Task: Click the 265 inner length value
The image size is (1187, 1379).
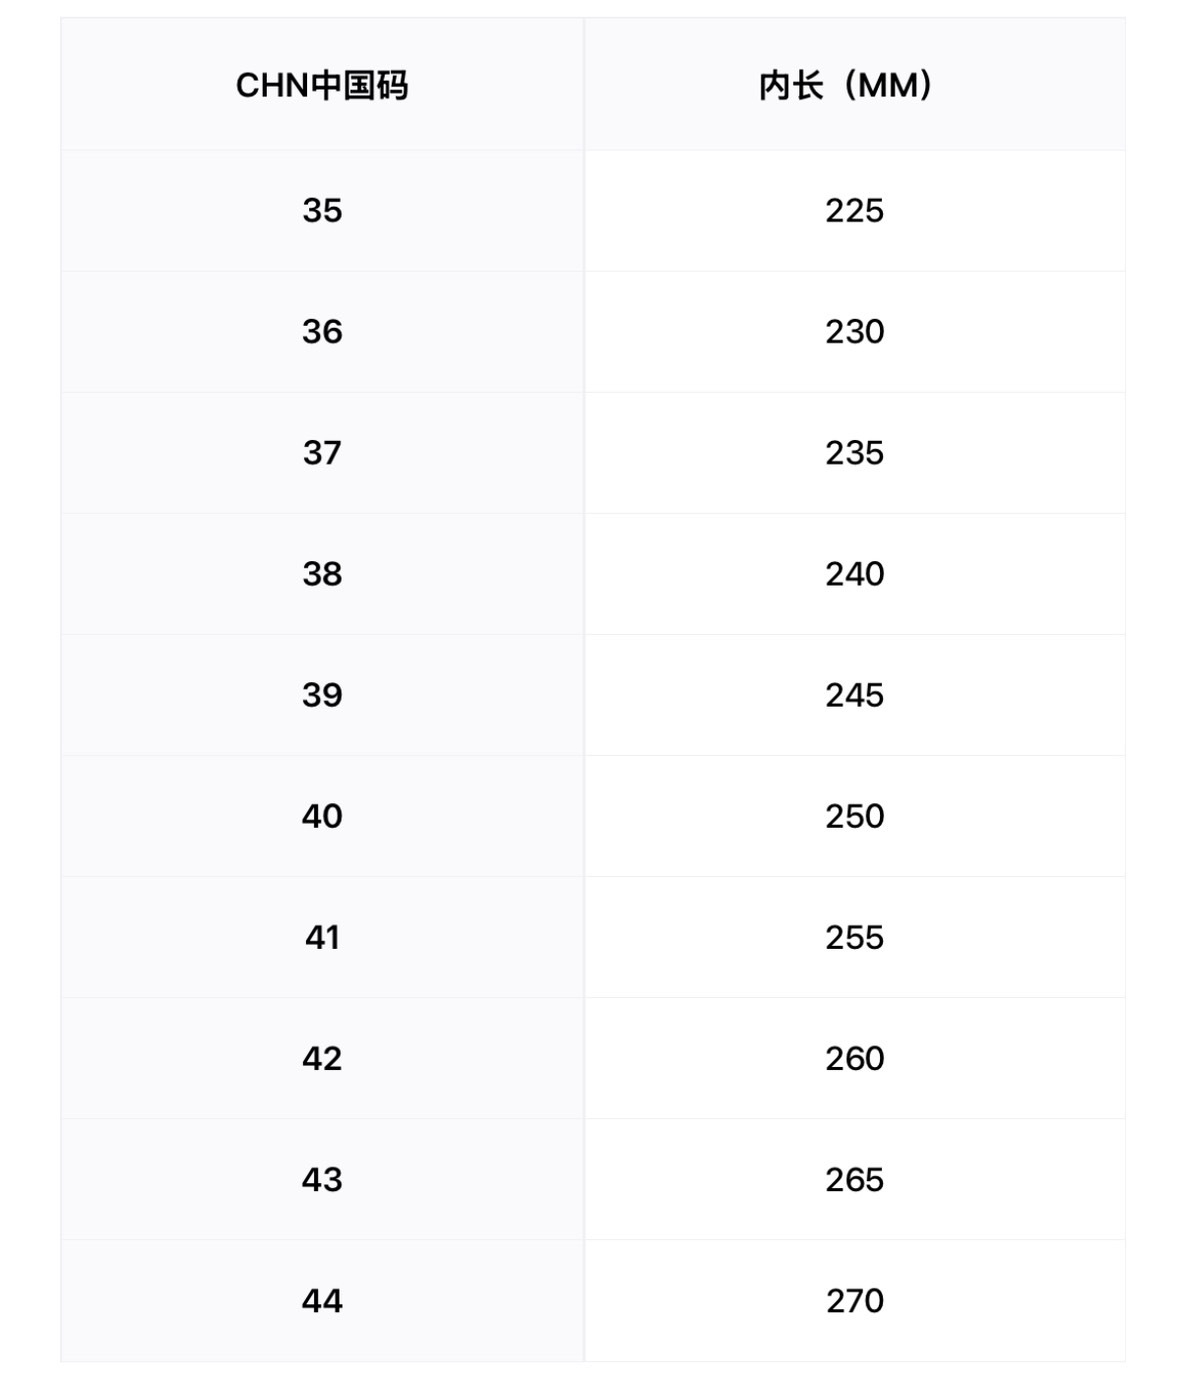Action: [854, 1180]
